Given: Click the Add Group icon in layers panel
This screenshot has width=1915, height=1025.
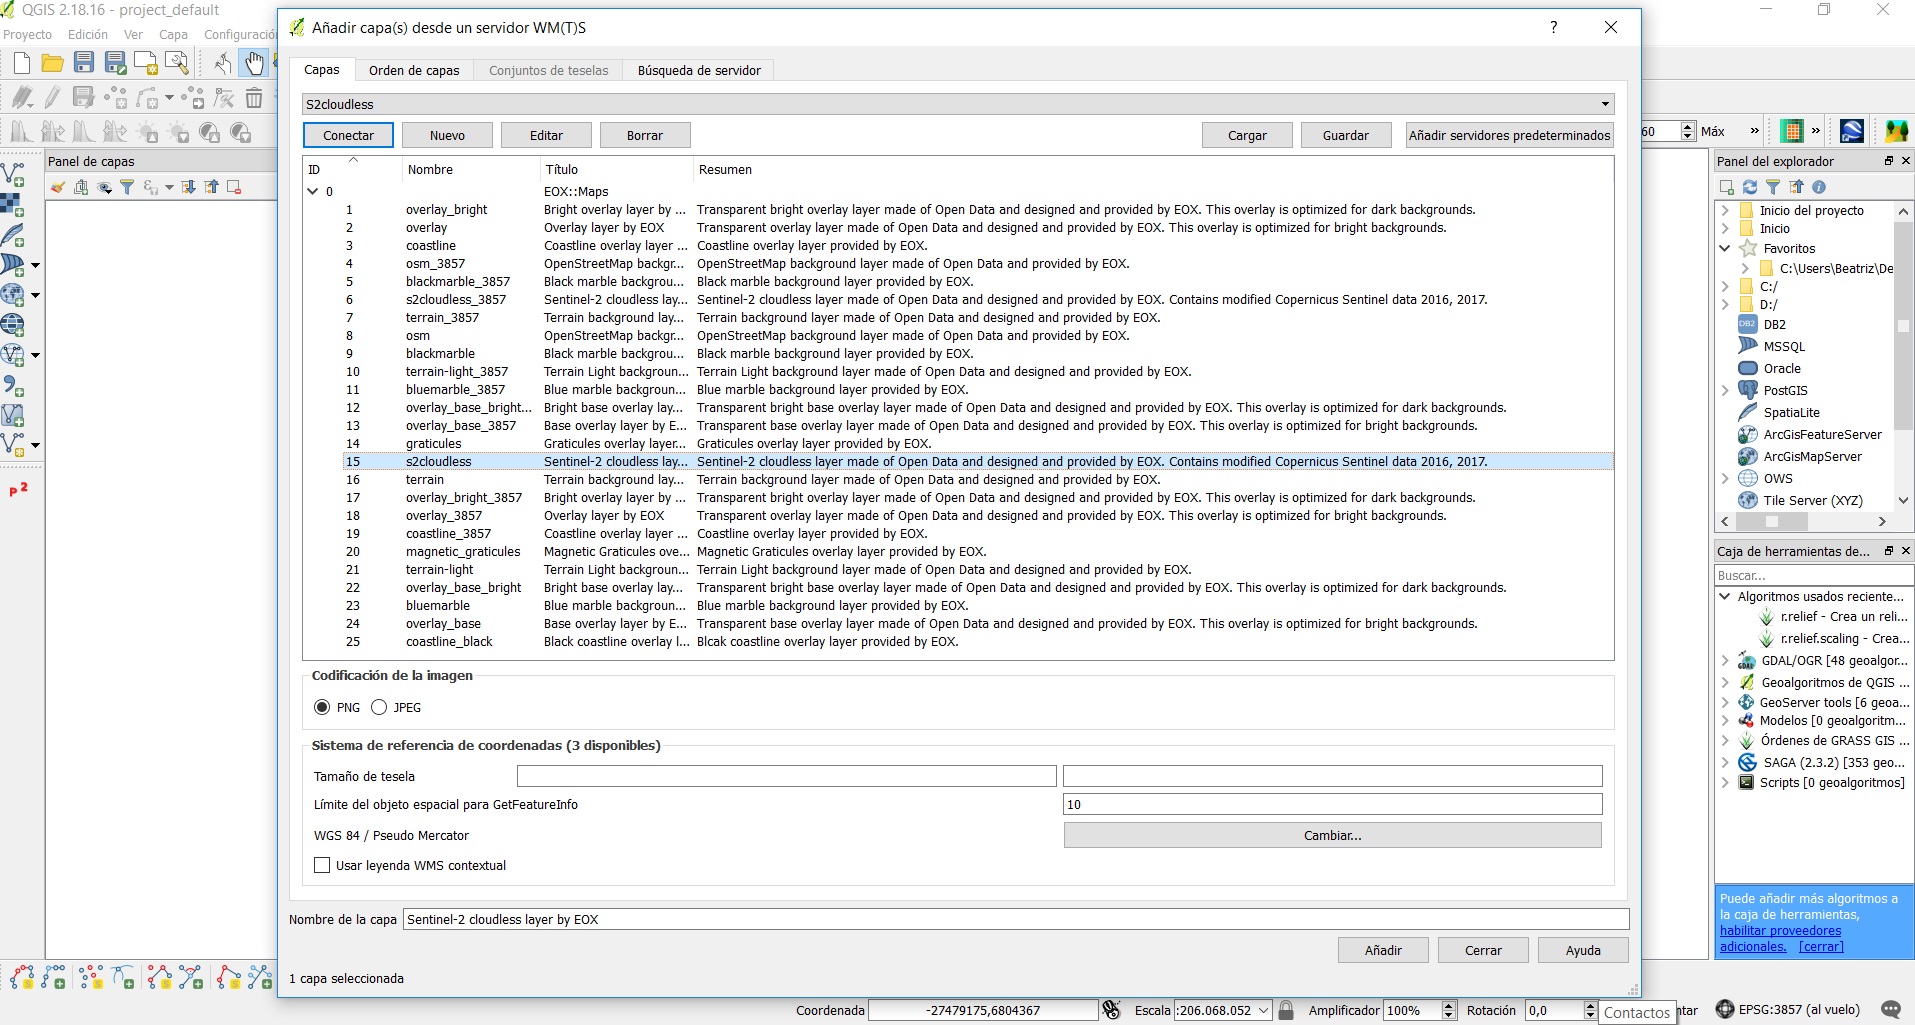Looking at the screenshot, I should pyautogui.click(x=81, y=187).
